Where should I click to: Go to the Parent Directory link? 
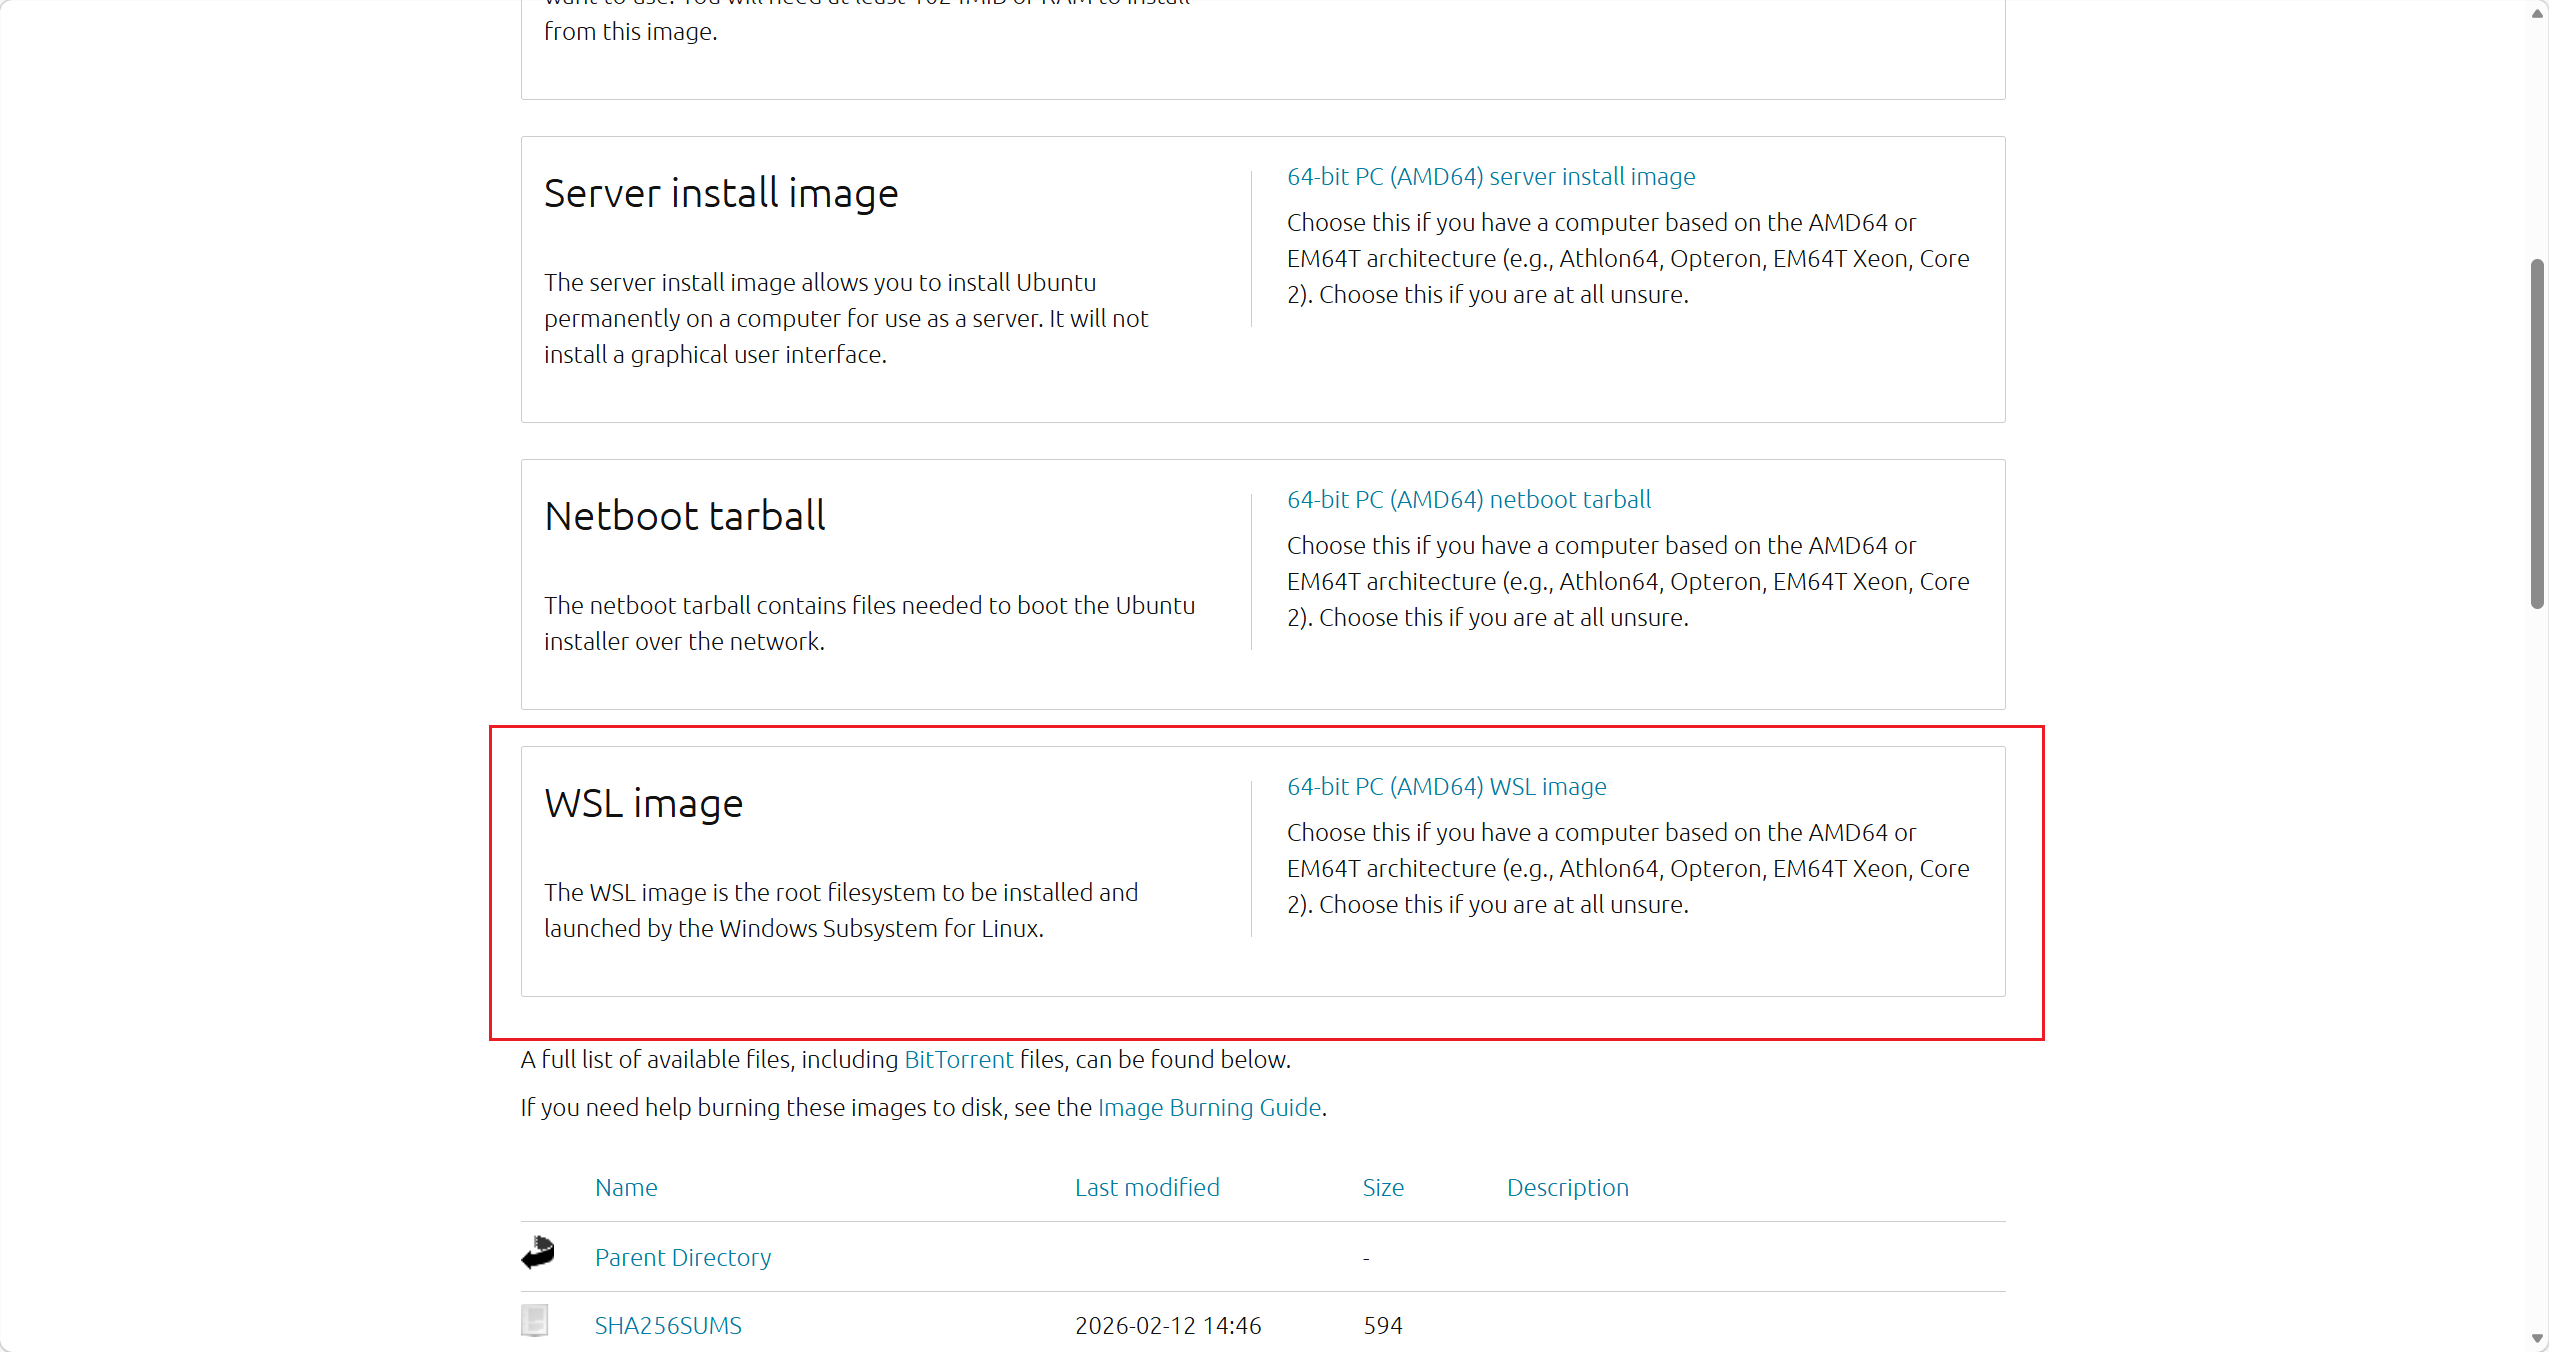click(x=683, y=1258)
